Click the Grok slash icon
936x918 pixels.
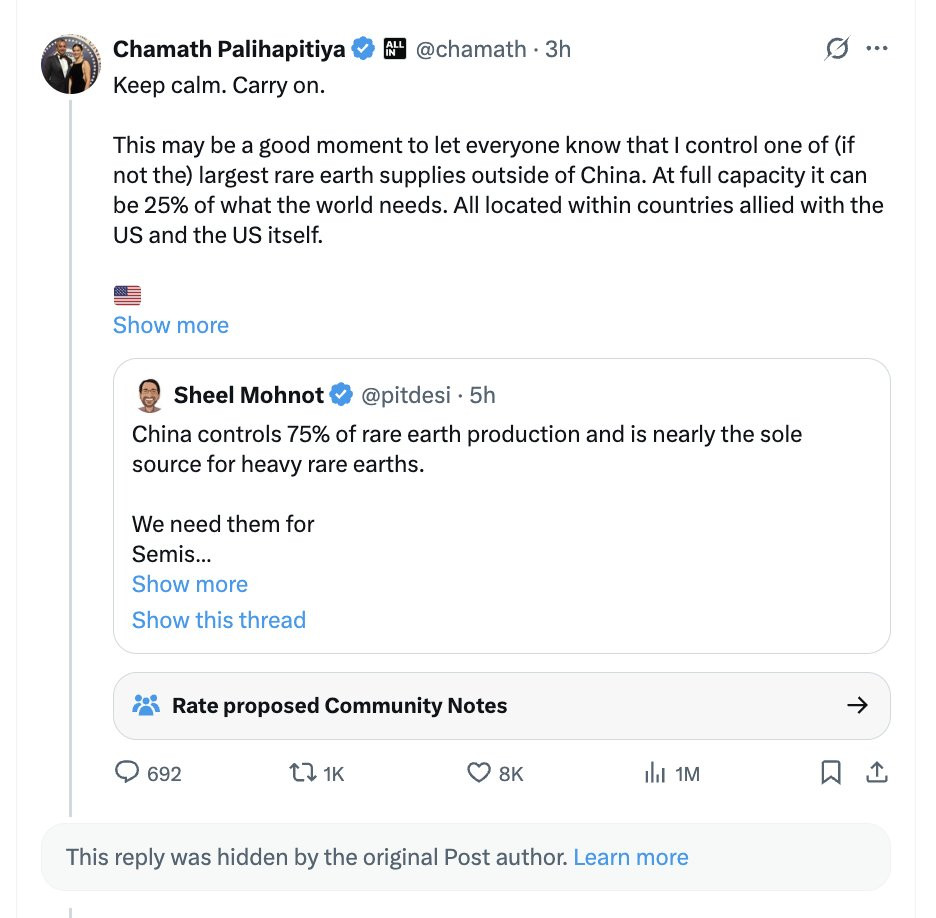(x=836, y=48)
